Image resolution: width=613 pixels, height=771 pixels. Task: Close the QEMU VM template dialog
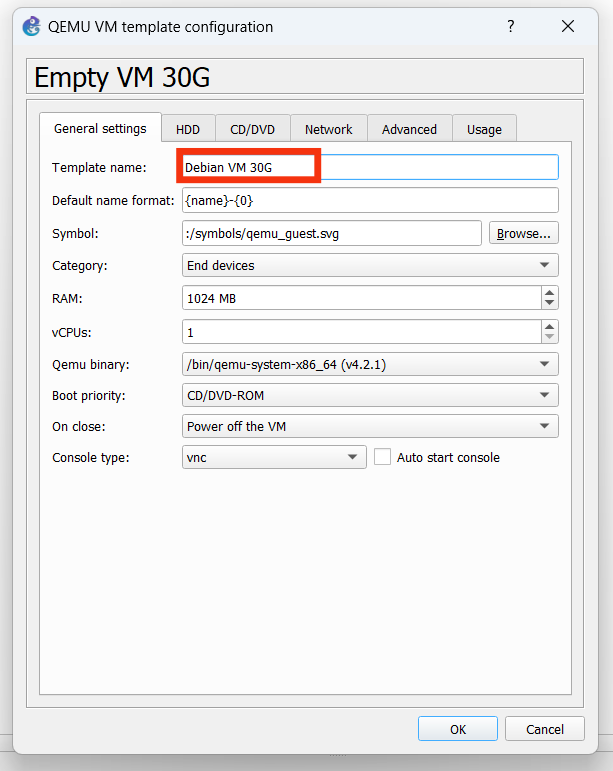click(568, 27)
